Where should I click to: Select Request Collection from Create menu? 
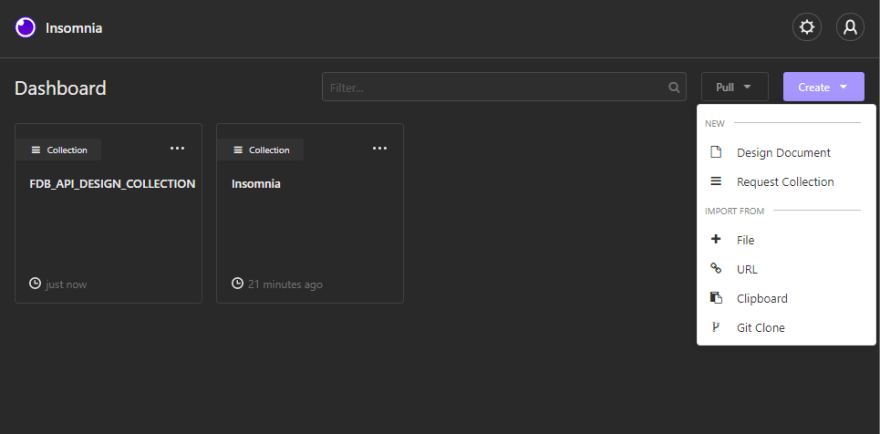[x=786, y=182]
